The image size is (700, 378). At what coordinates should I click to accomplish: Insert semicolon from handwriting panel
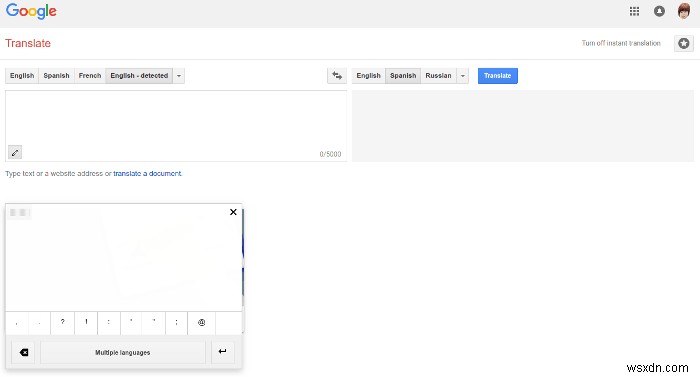(x=176, y=323)
